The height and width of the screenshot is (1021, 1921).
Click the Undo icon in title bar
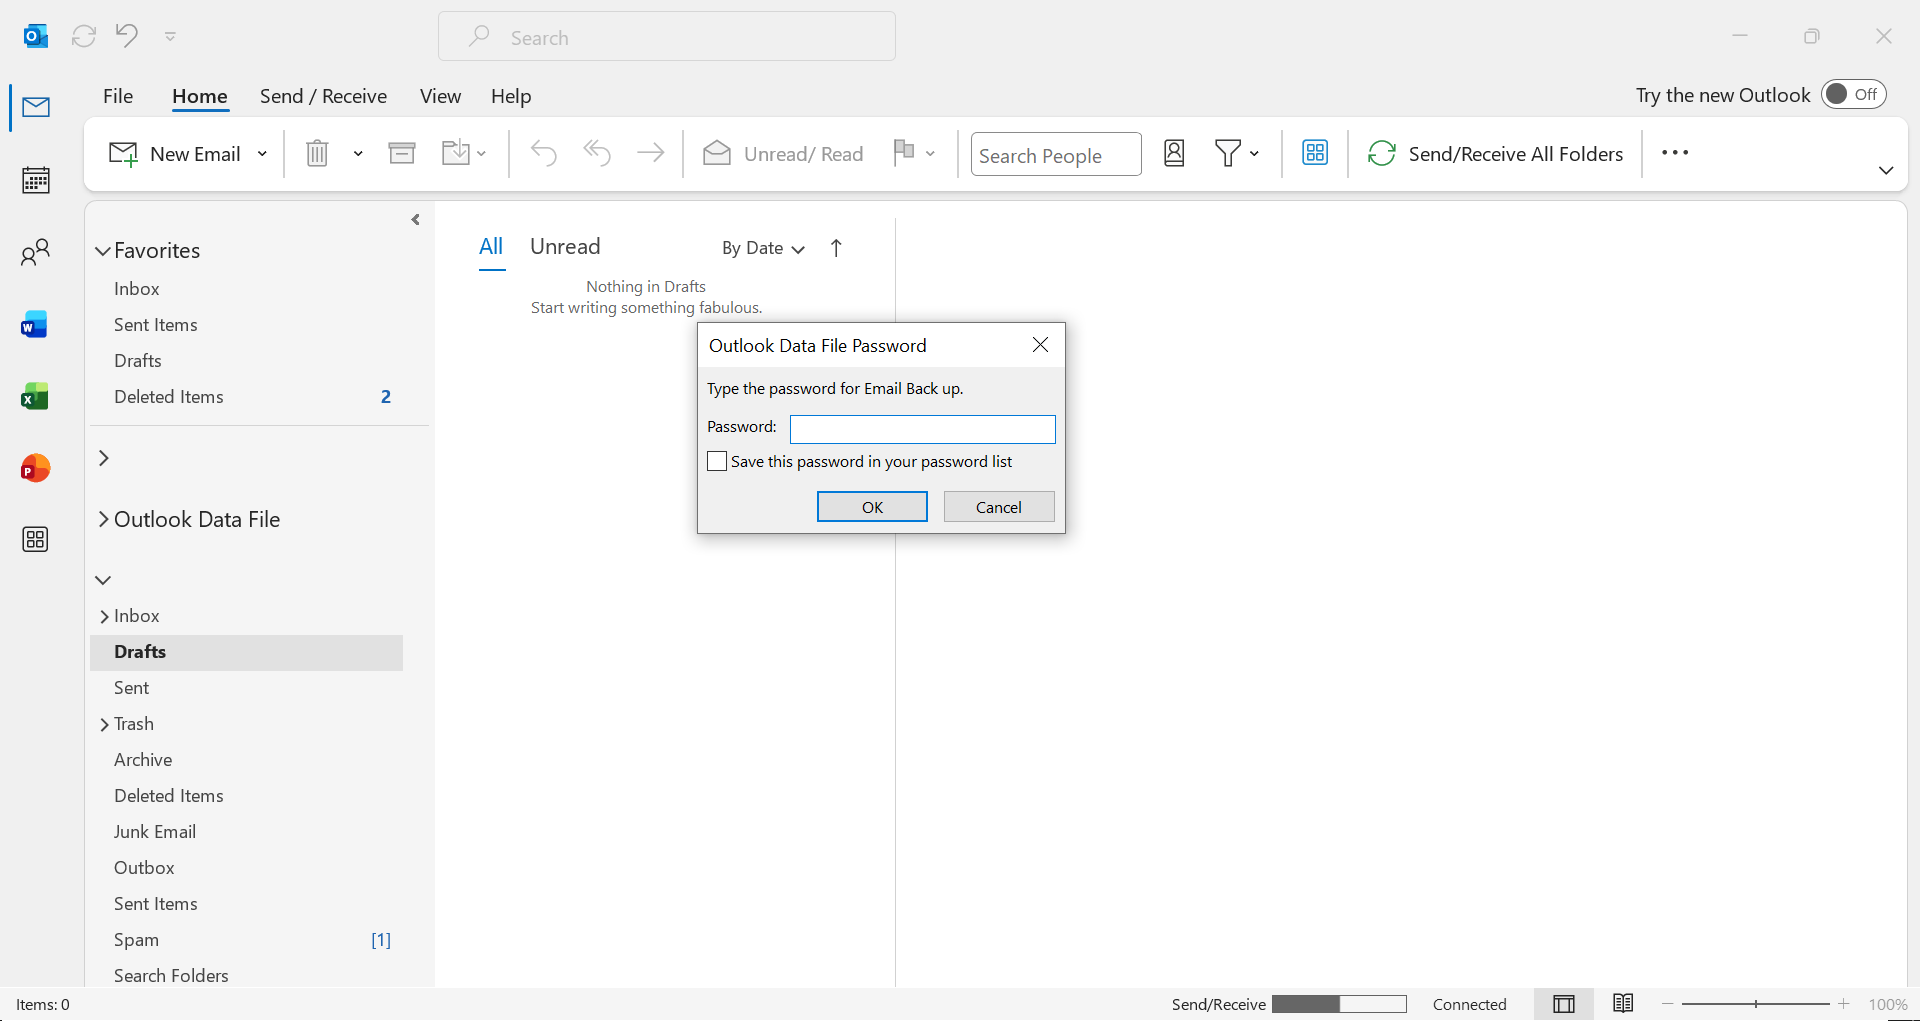pyautogui.click(x=127, y=35)
